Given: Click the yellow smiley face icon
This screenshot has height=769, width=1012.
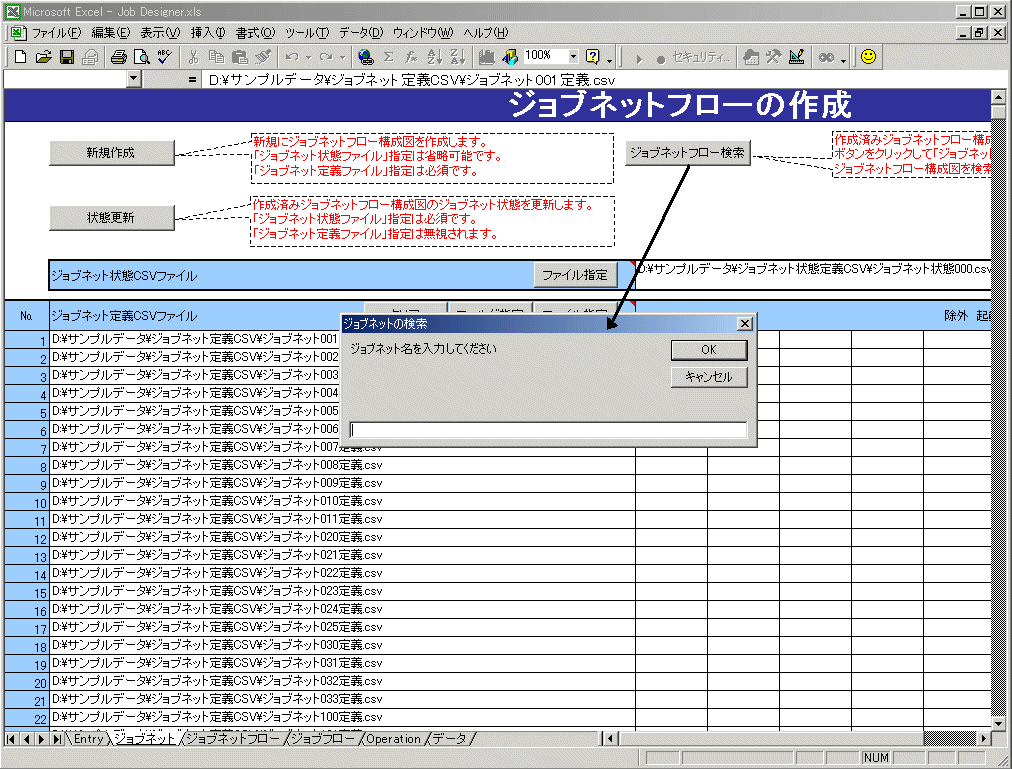Looking at the screenshot, I should [x=869, y=57].
